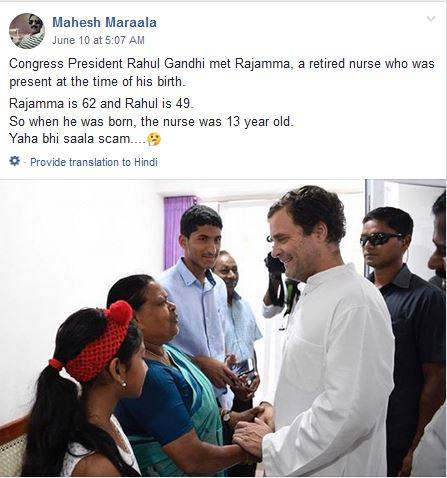Click the line Rajamma is 62 and Rahul is 49
This screenshot has width=447, height=478.
coord(101,103)
